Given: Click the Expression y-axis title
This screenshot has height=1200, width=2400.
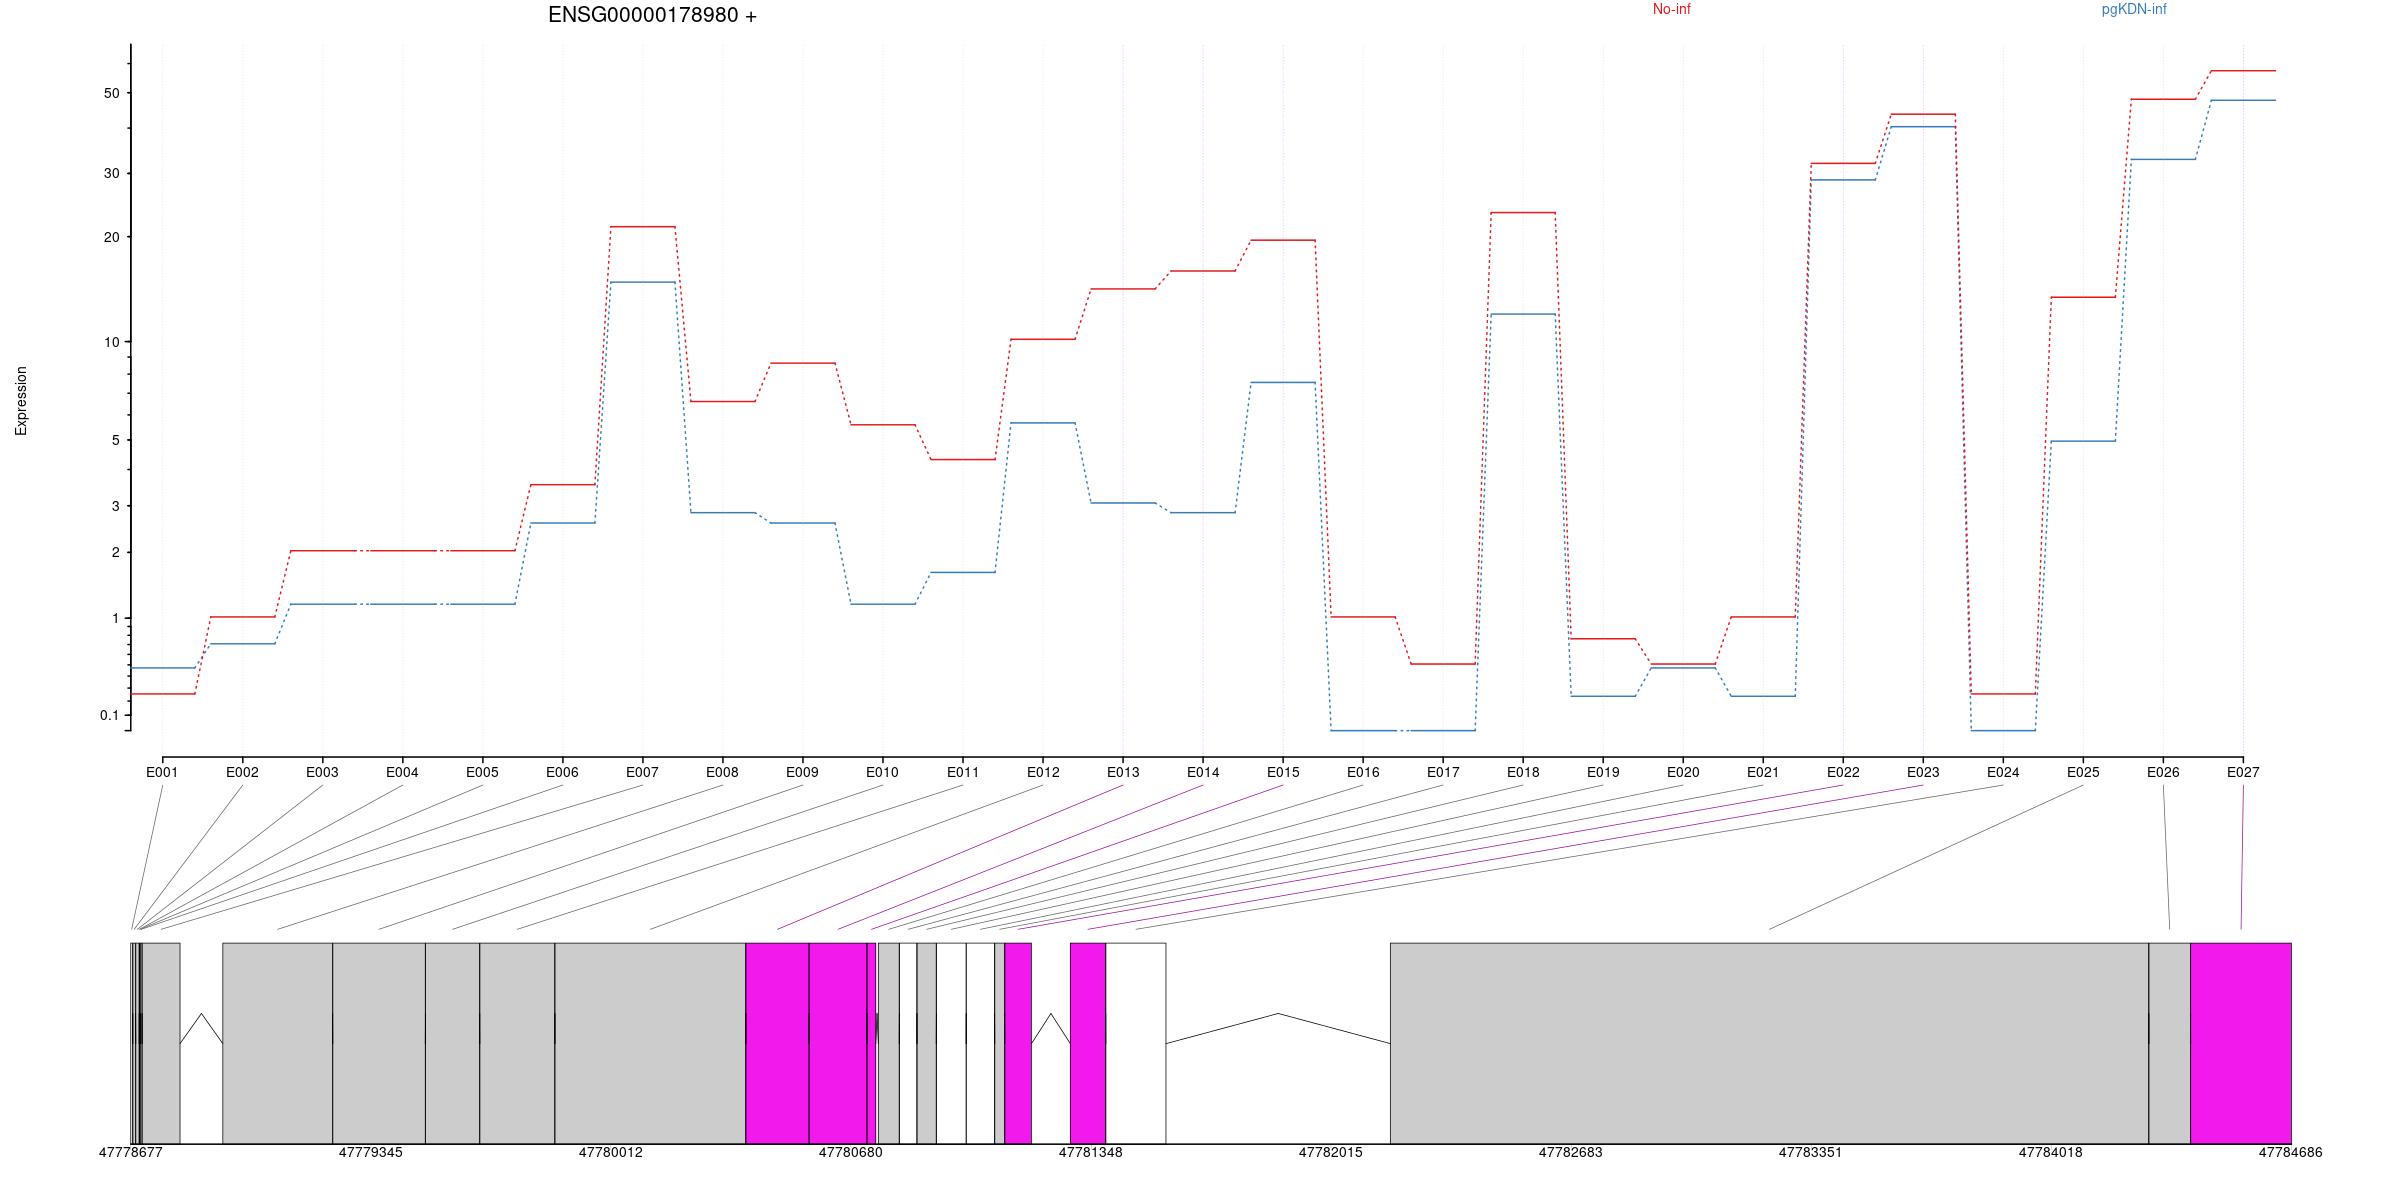Looking at the screenshot, I should click(x=22, y=400).
